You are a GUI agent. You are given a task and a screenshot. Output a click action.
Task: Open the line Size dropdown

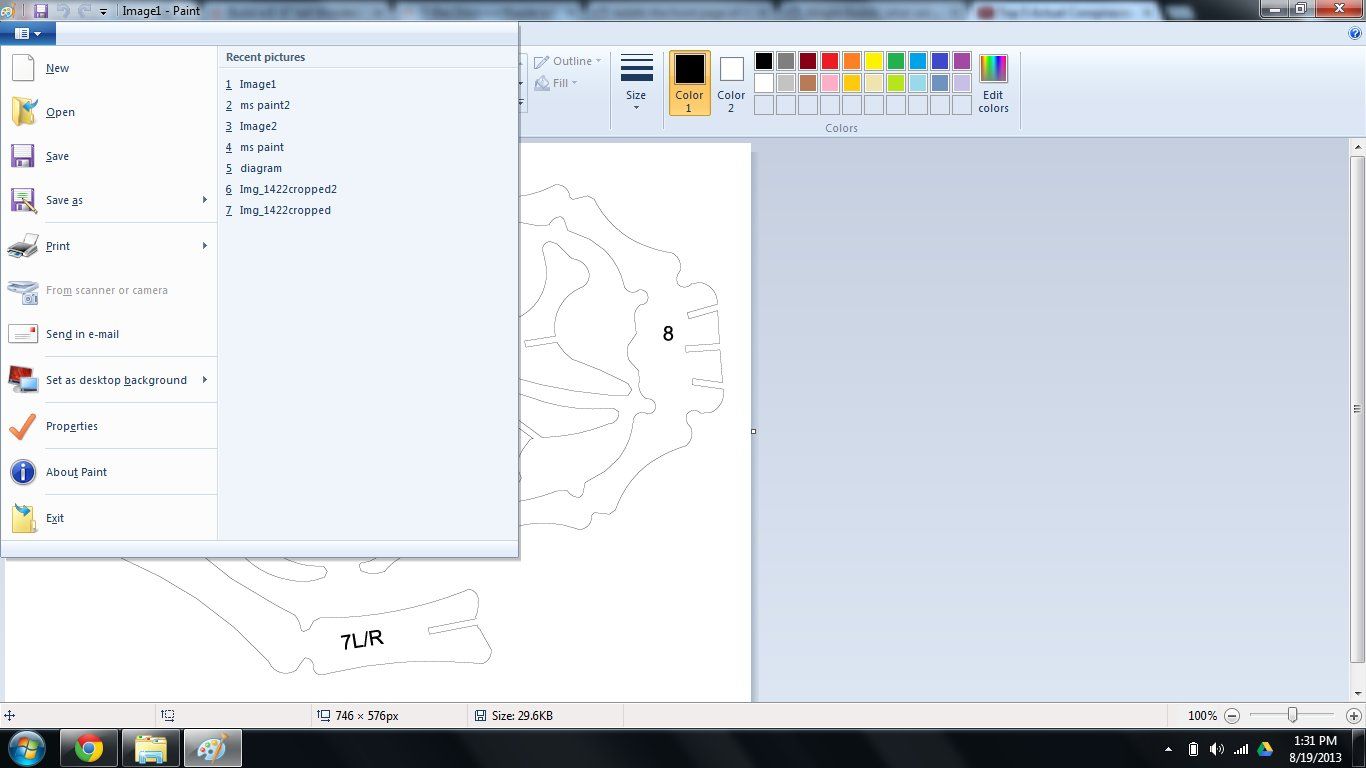(x=636, y=82)
